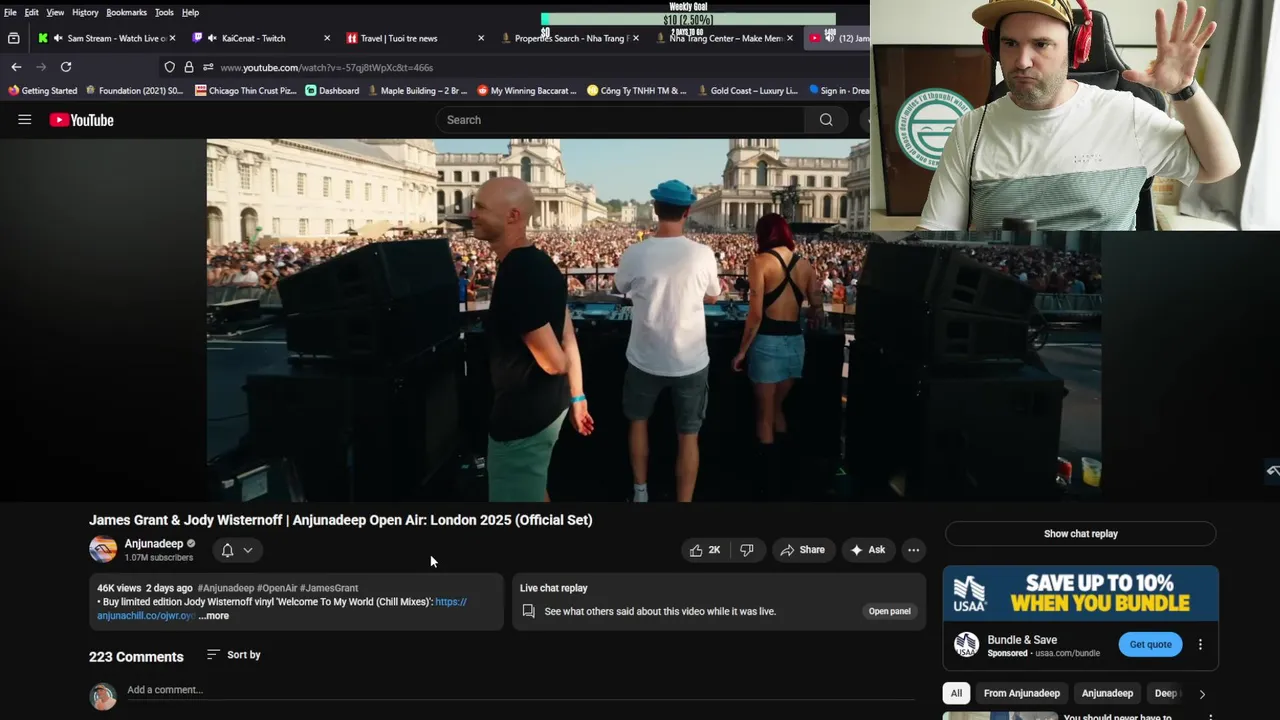This screenshot has height=720, width=1280.
Task: Share the video
Action: click(x=803, y=550)
